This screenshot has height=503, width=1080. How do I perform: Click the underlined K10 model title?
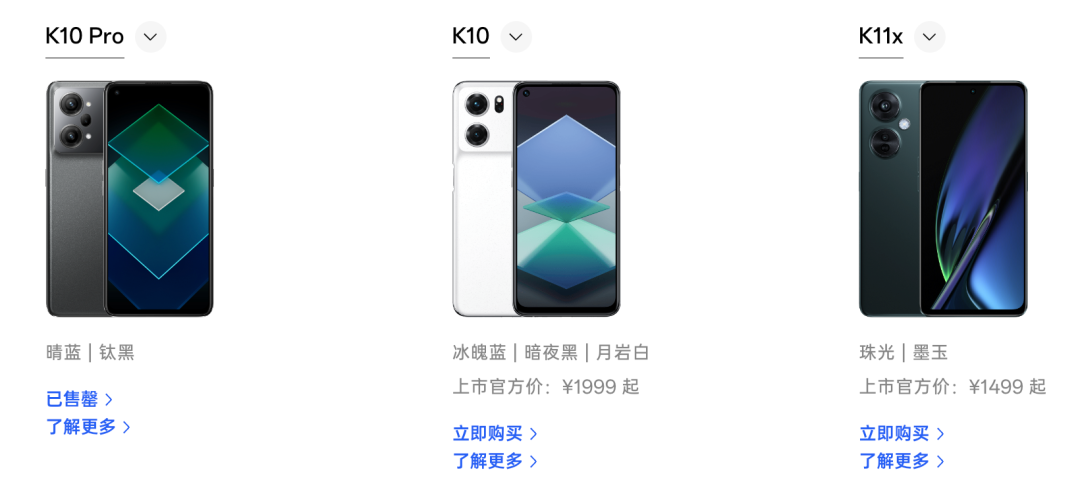[471, 37]
